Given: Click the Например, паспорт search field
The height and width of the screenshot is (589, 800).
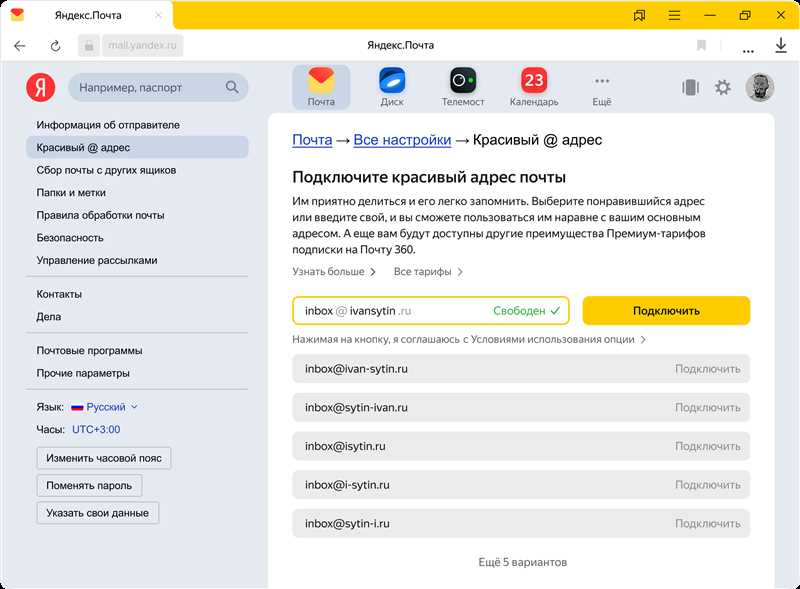Looking at the screenshot, I should tap(158, 87).
